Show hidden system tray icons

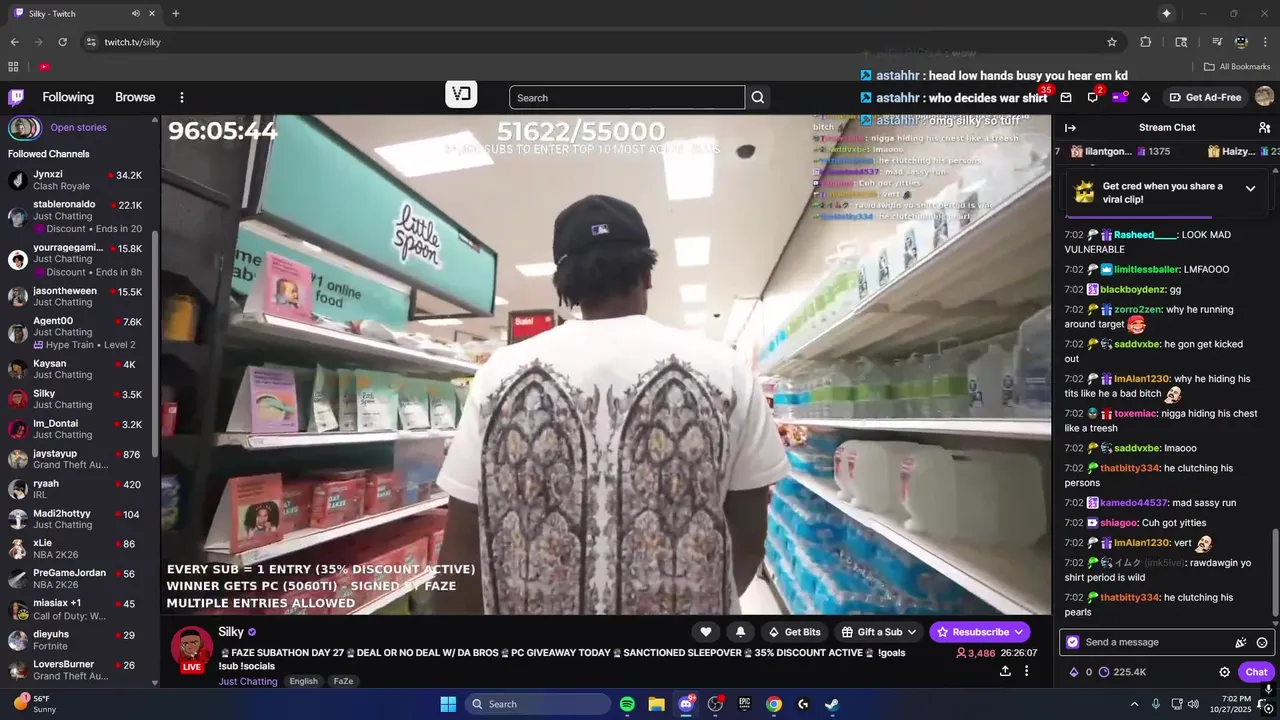pyautogui.click(x=1134, y=704)
